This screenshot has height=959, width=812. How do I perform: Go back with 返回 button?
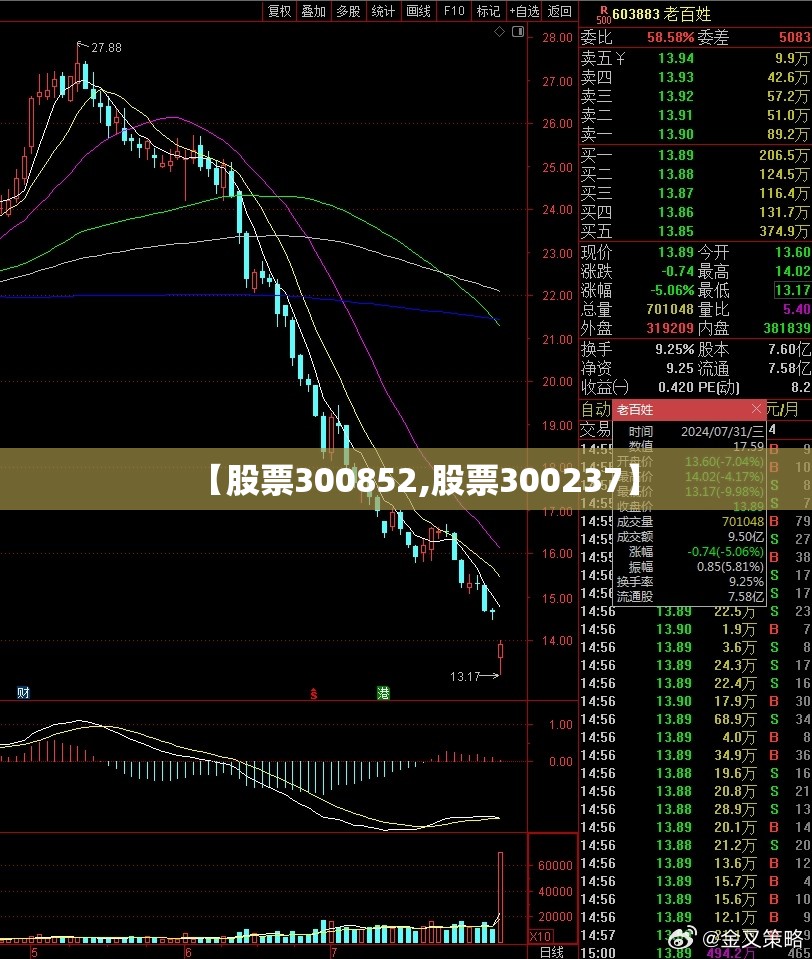(x=559, y=11)
